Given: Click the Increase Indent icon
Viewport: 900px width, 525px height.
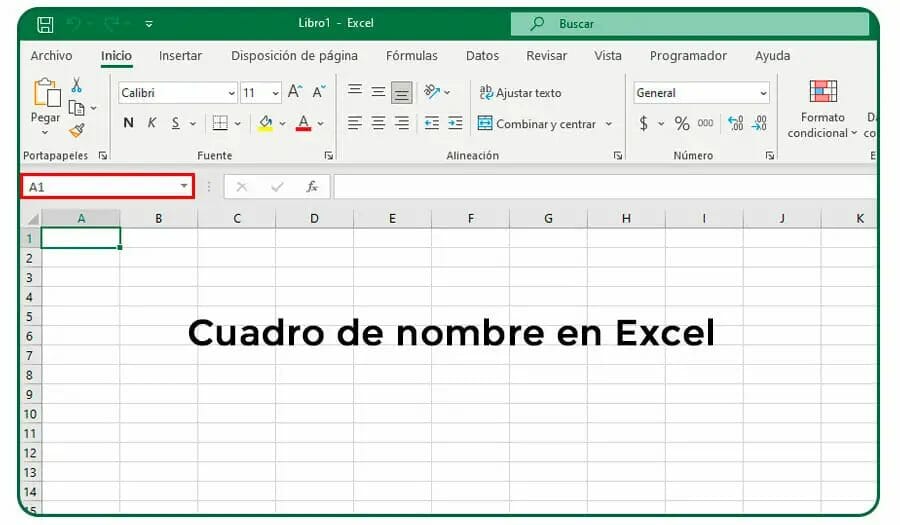Looking at the screenshot, I should [x=455, y=123].
